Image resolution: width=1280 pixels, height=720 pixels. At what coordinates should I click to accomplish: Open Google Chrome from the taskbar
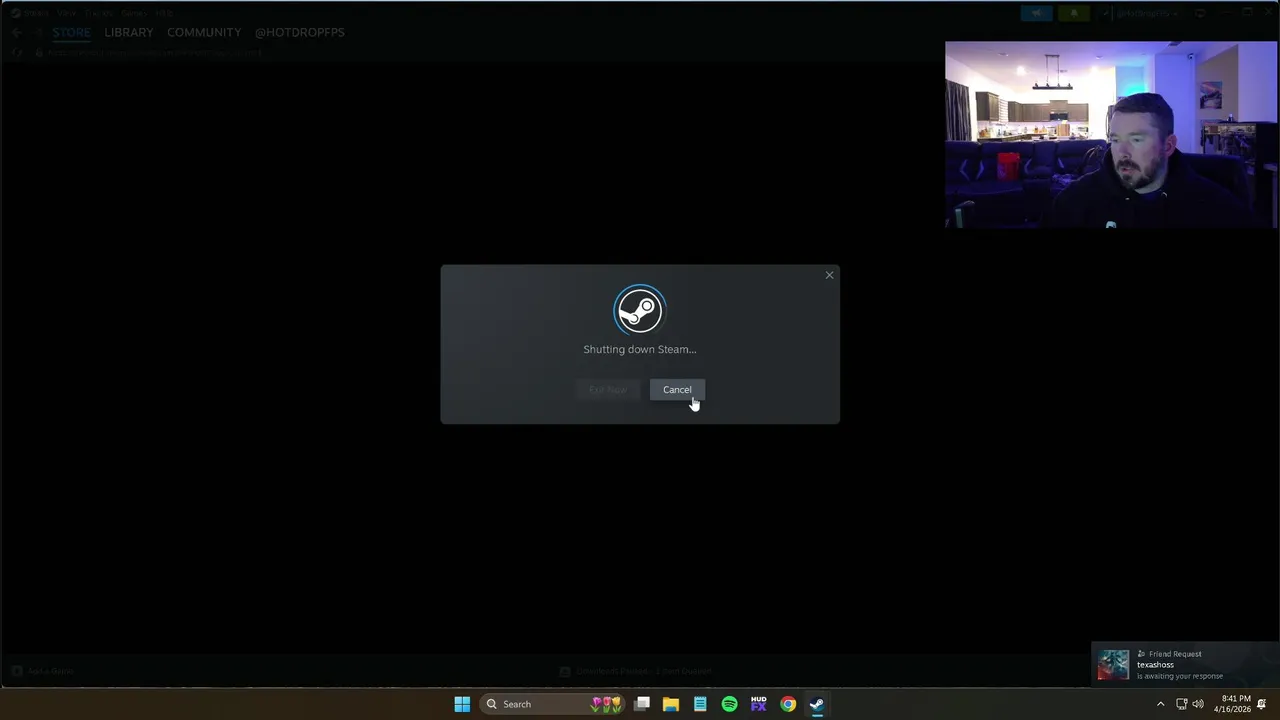788,704
